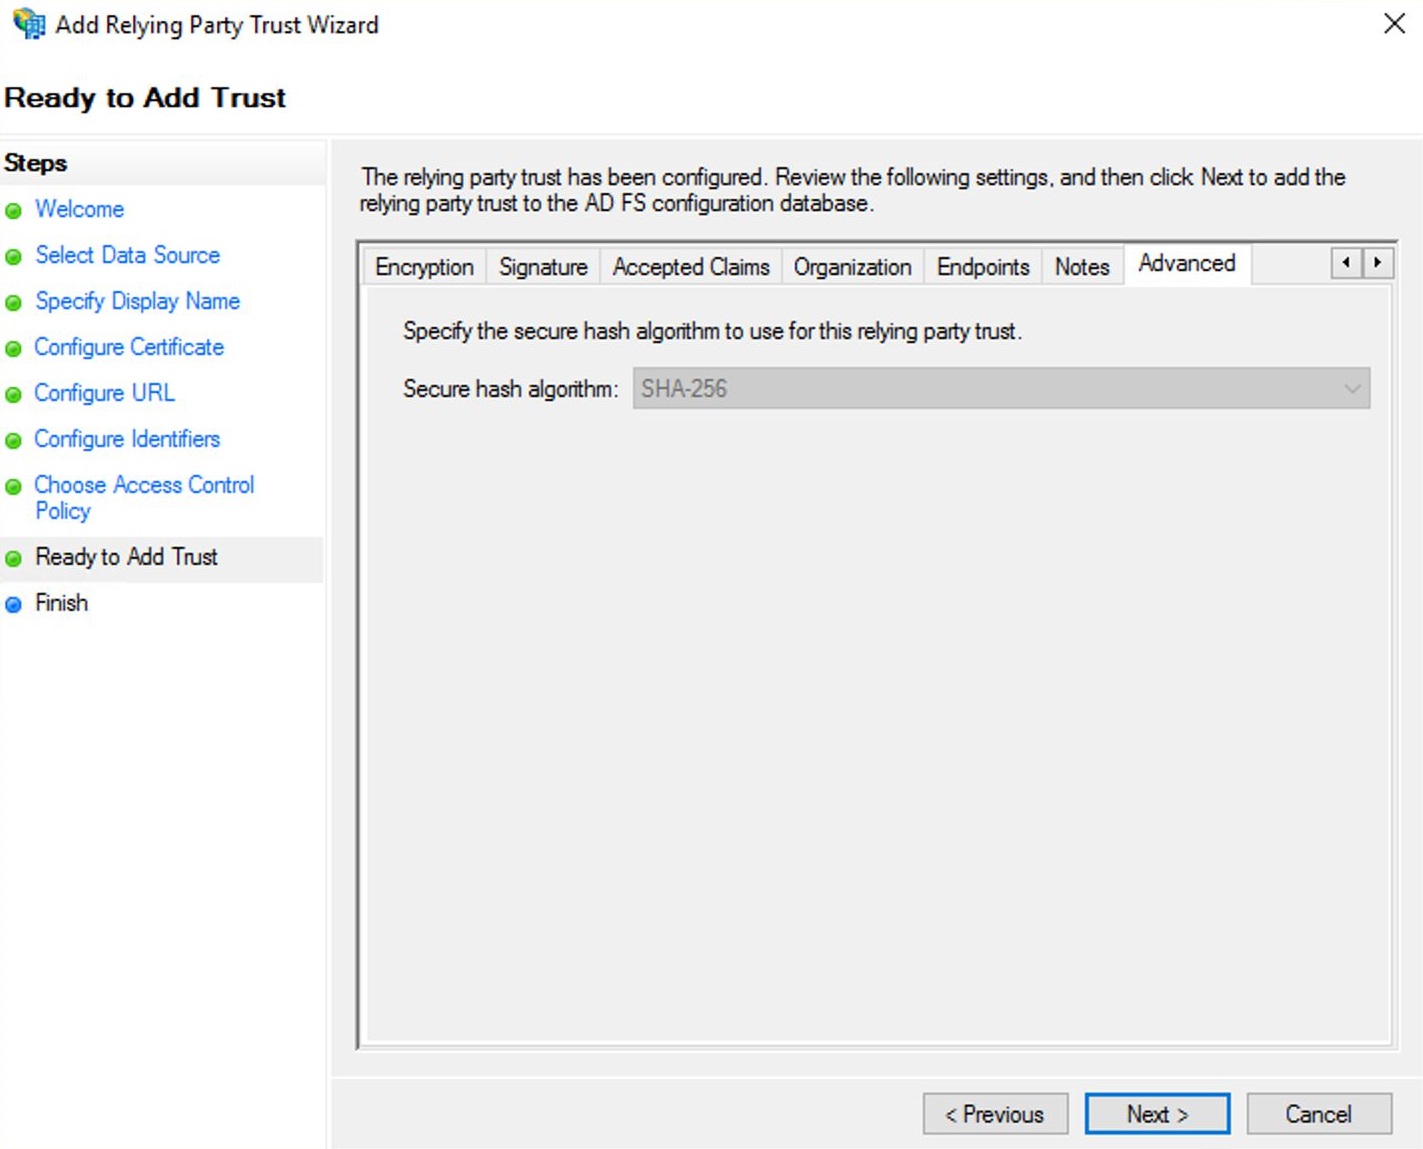Screen dimensions: 1423x1149
Task: Click the AD FS wizard title bar icon
Action: click(x=28, y=24)
